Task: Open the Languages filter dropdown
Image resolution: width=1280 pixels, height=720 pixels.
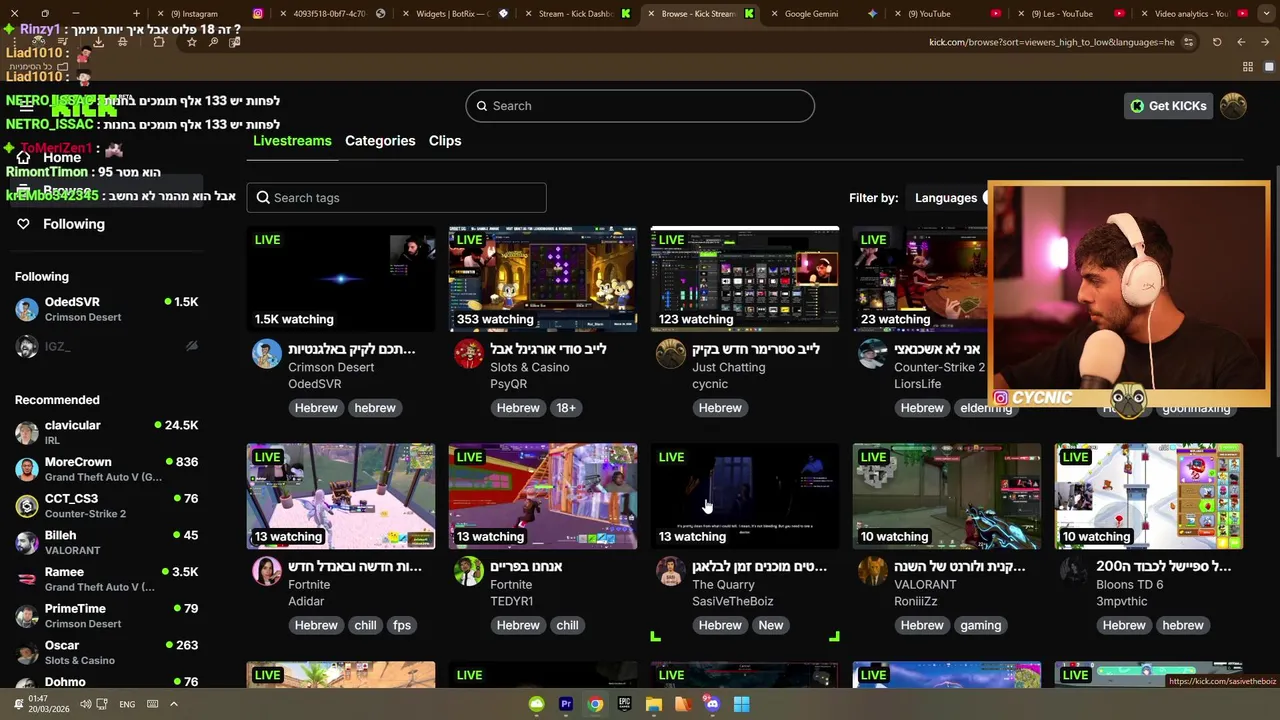Action: tap(946, 198)
